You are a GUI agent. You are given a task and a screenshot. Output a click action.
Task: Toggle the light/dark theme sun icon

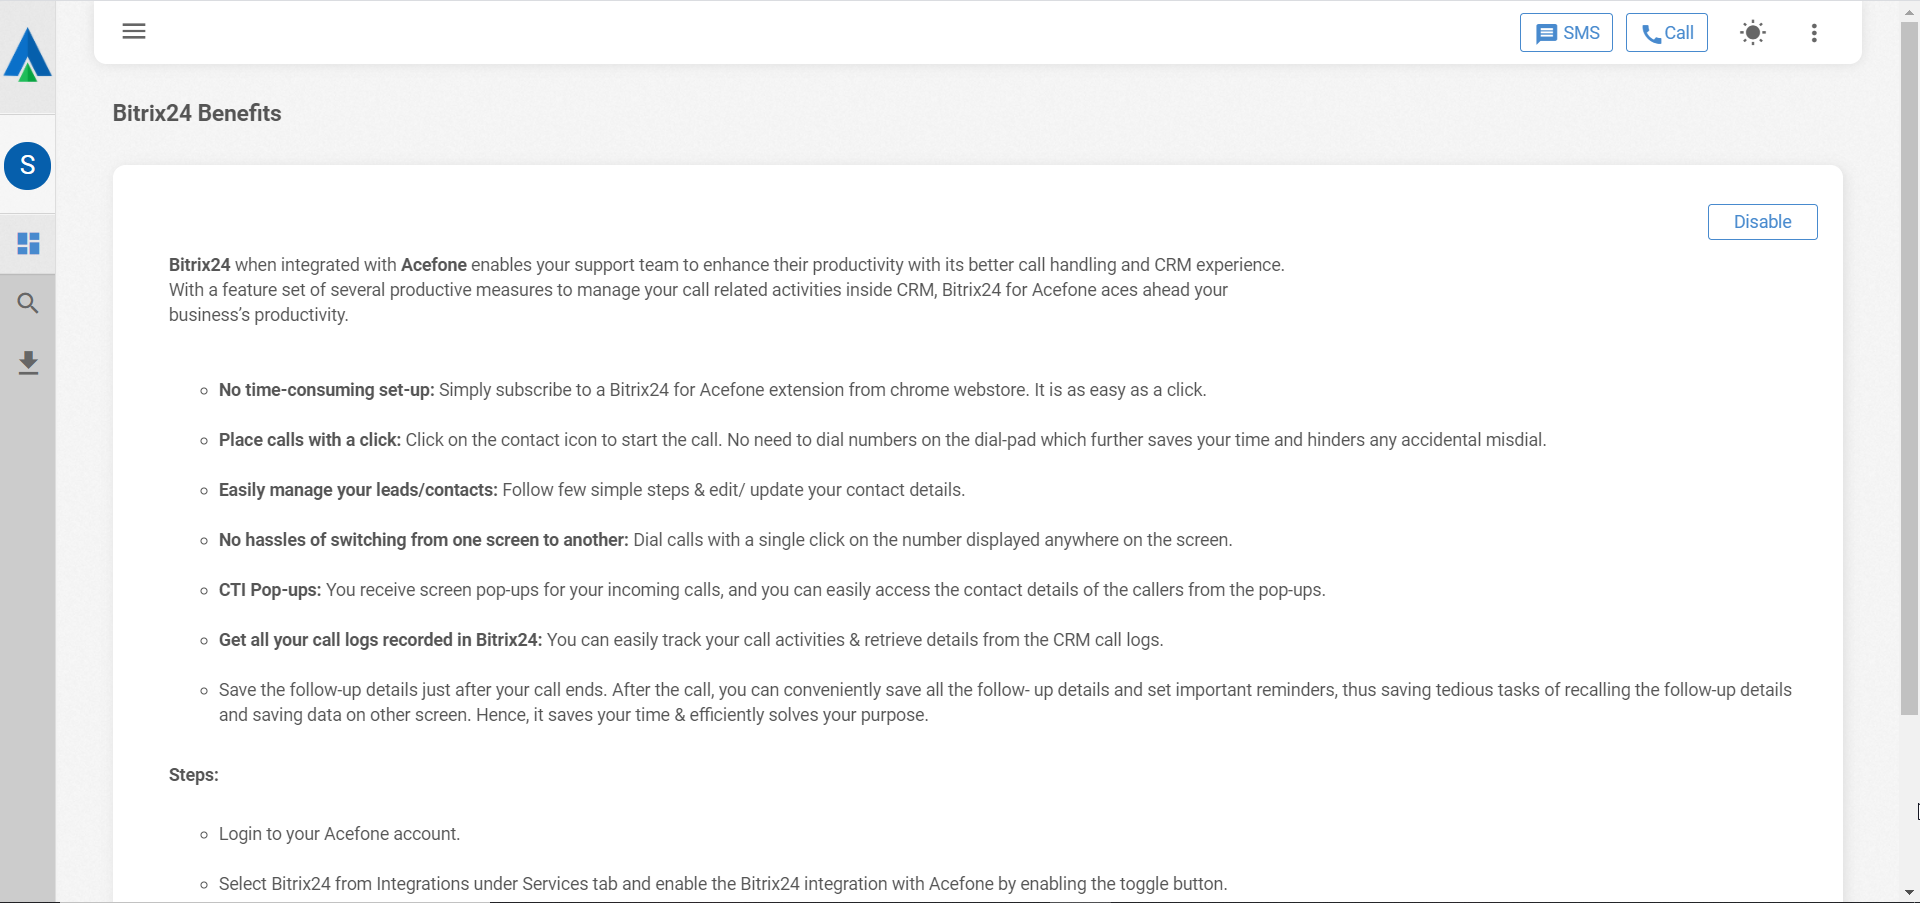[x=1752, y=33]
